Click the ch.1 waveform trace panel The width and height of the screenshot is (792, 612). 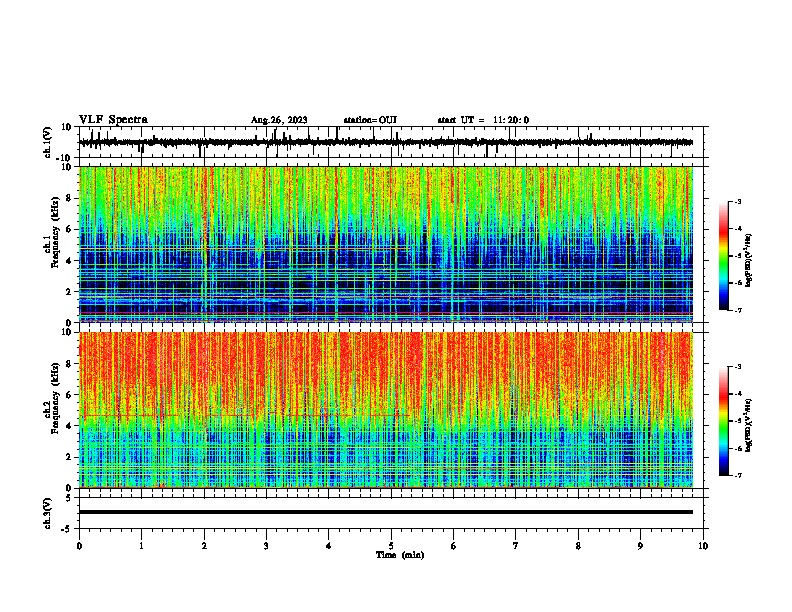tap(391, 142)
